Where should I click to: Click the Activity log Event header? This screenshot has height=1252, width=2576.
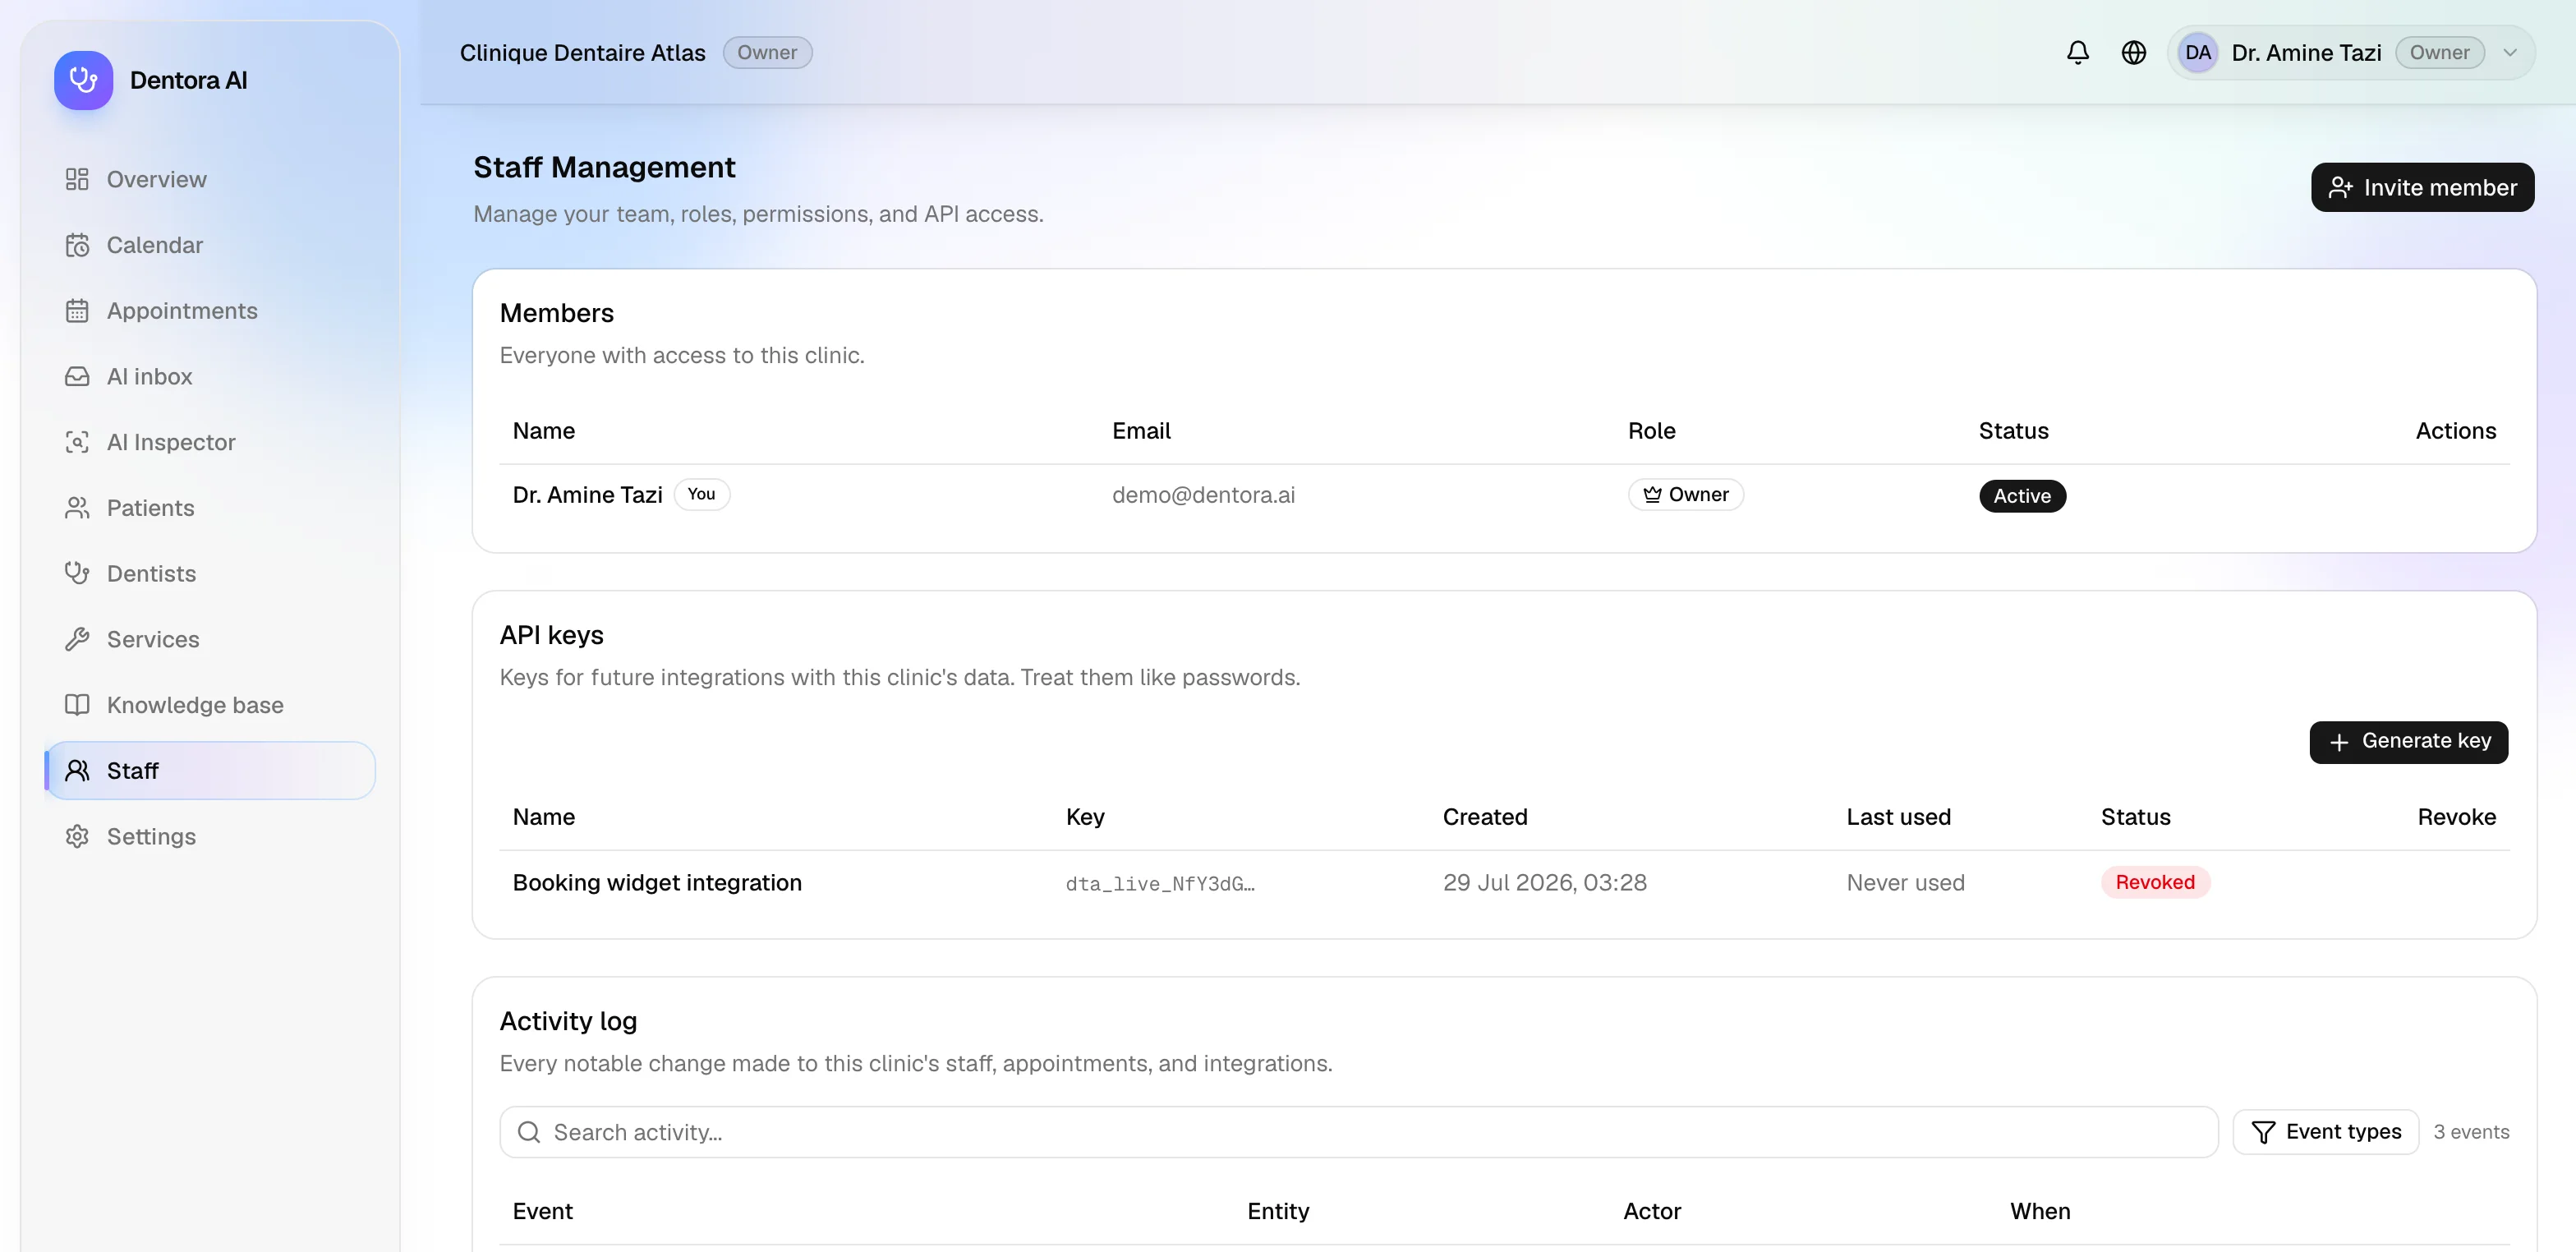[x=542, y=1211]
